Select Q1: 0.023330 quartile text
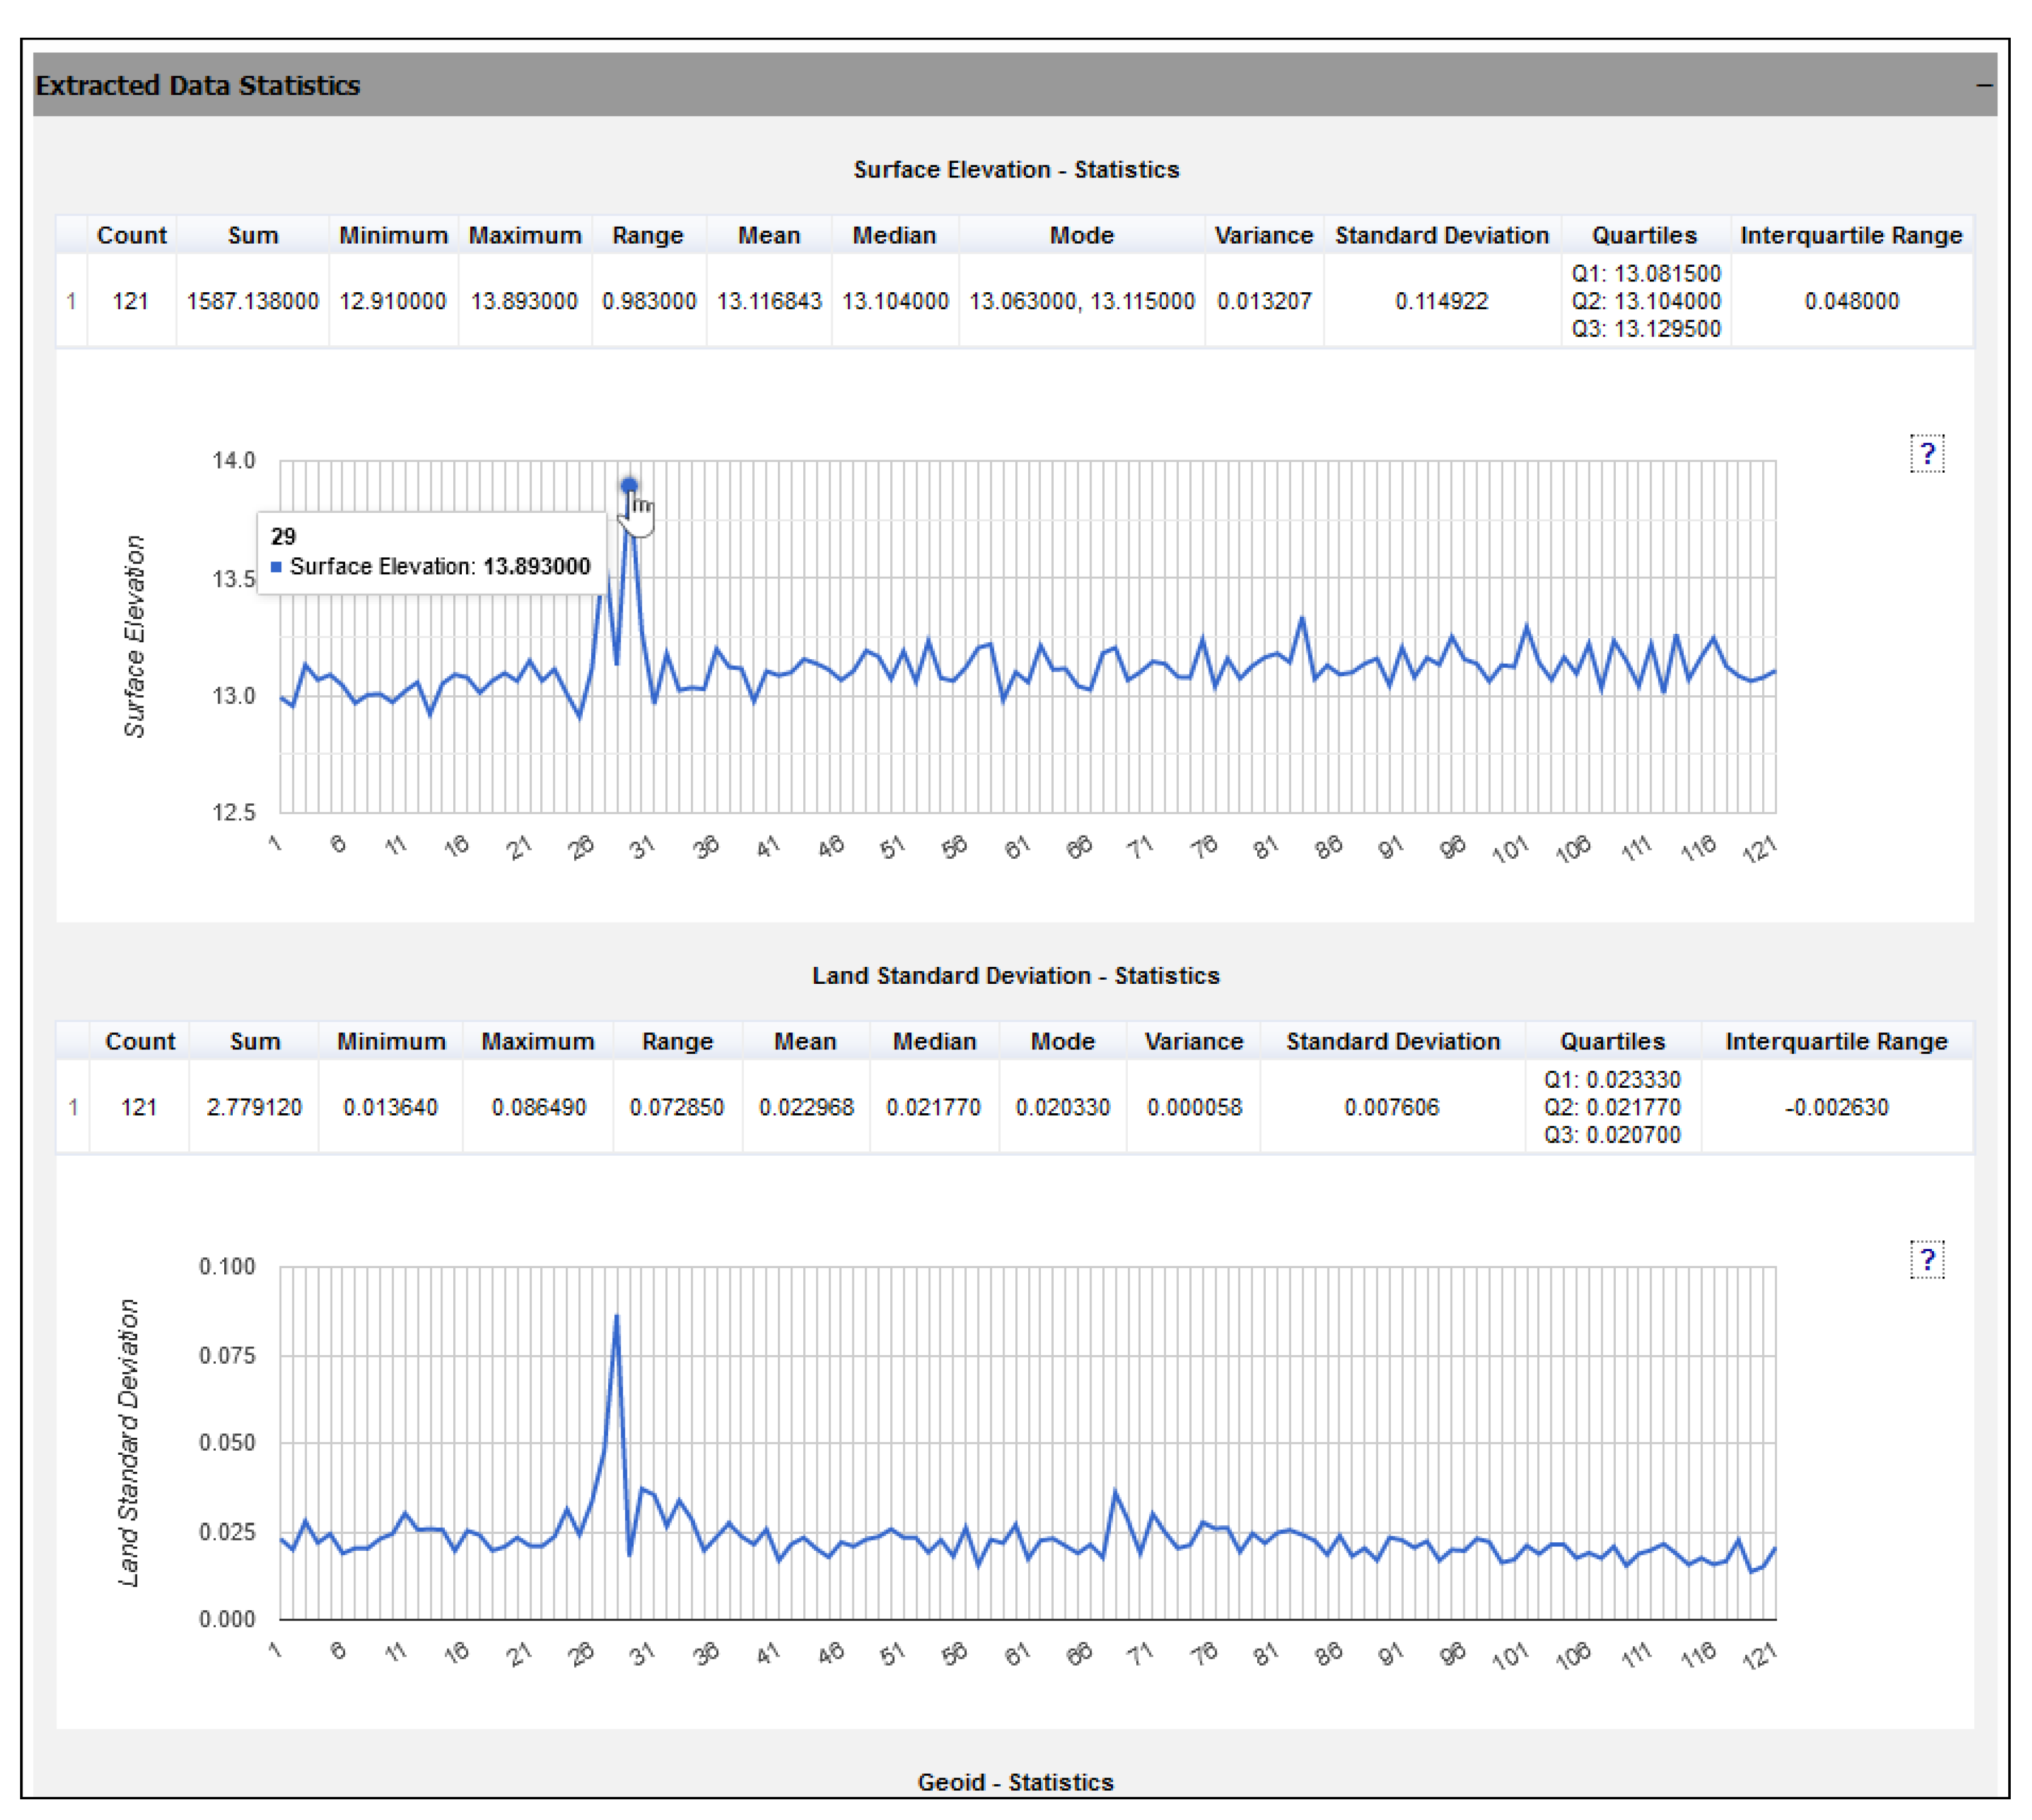This screenshot has width=2032, height=1820. tap(1612, 1079)
